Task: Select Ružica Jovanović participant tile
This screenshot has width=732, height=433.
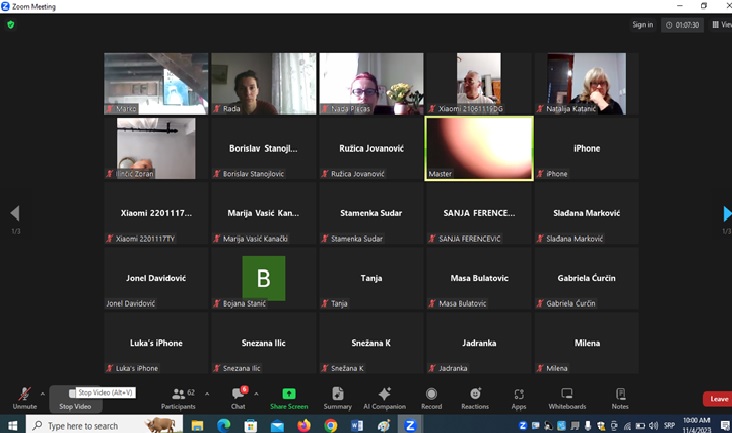Action: point(371,148)
